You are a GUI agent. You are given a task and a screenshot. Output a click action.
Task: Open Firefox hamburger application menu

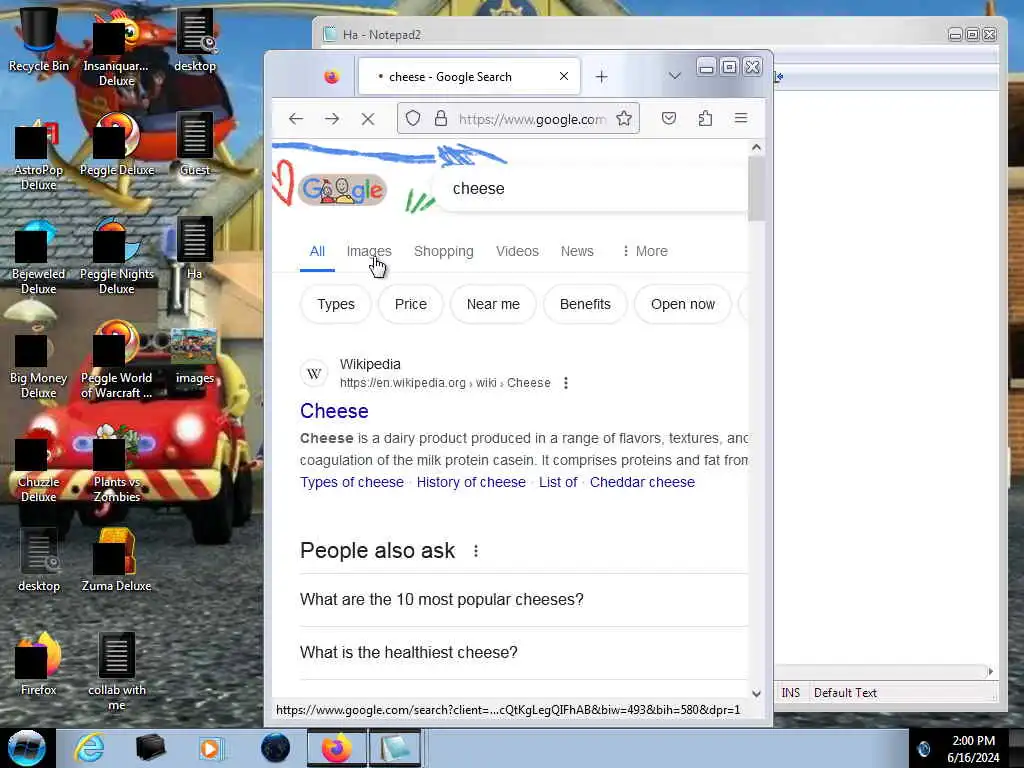(741, 118)
